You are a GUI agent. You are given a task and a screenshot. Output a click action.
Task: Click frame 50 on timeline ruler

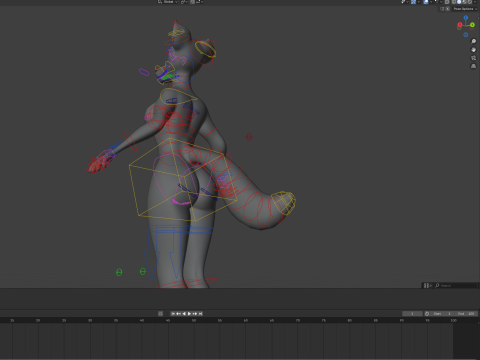click(194, 320)
